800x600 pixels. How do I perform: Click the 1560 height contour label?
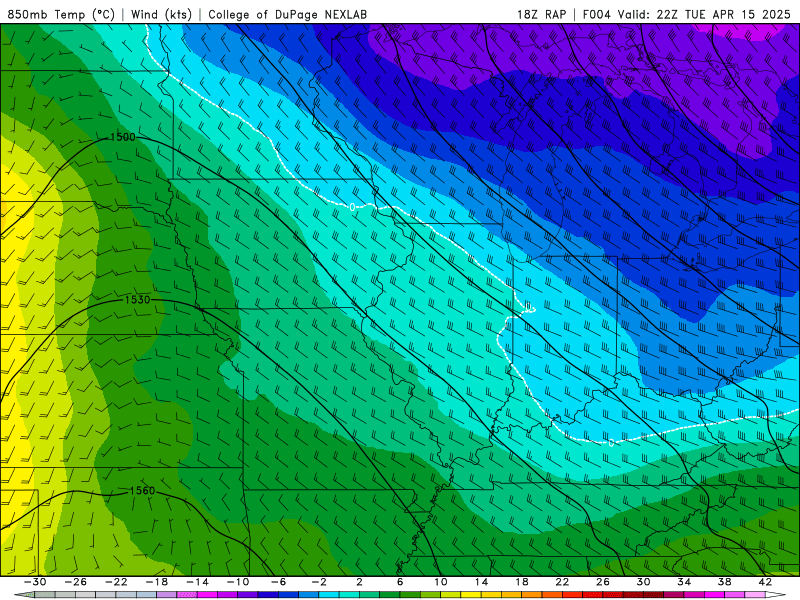point(142,490)
